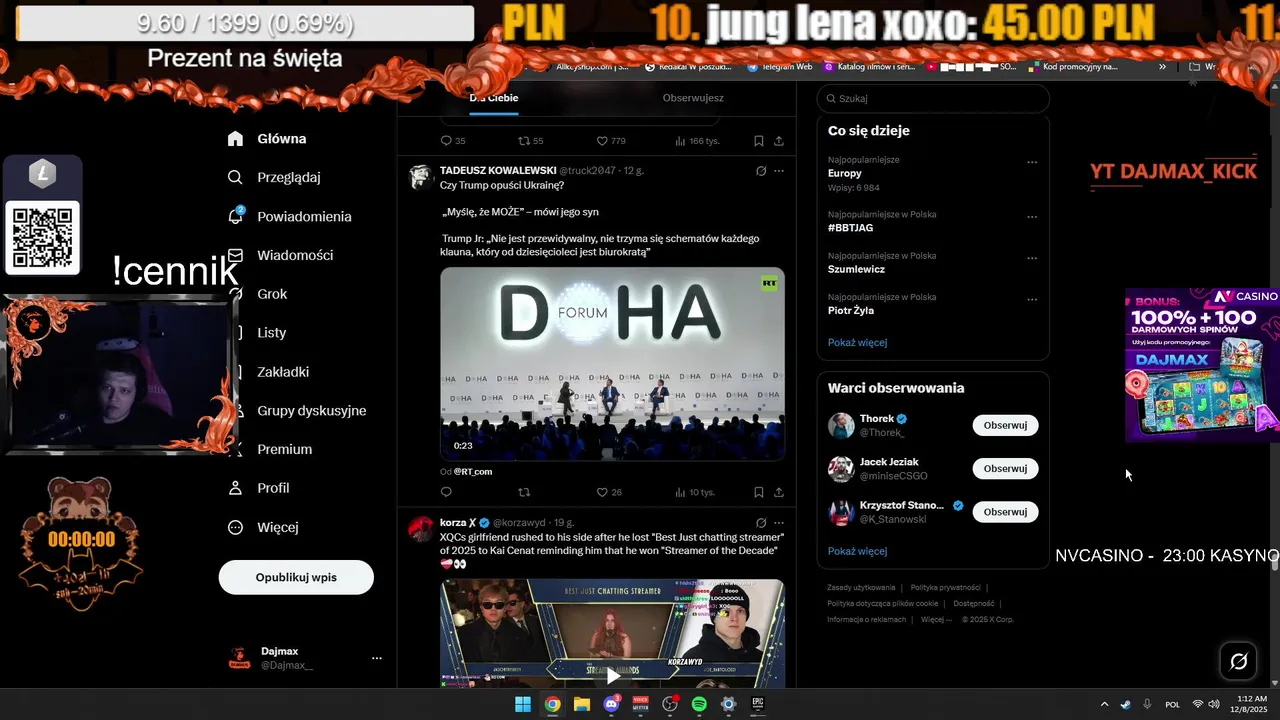Click the @RT_com source link
Image resolution: width=1280 pixels, height=720 pixels.
(473, 471)
